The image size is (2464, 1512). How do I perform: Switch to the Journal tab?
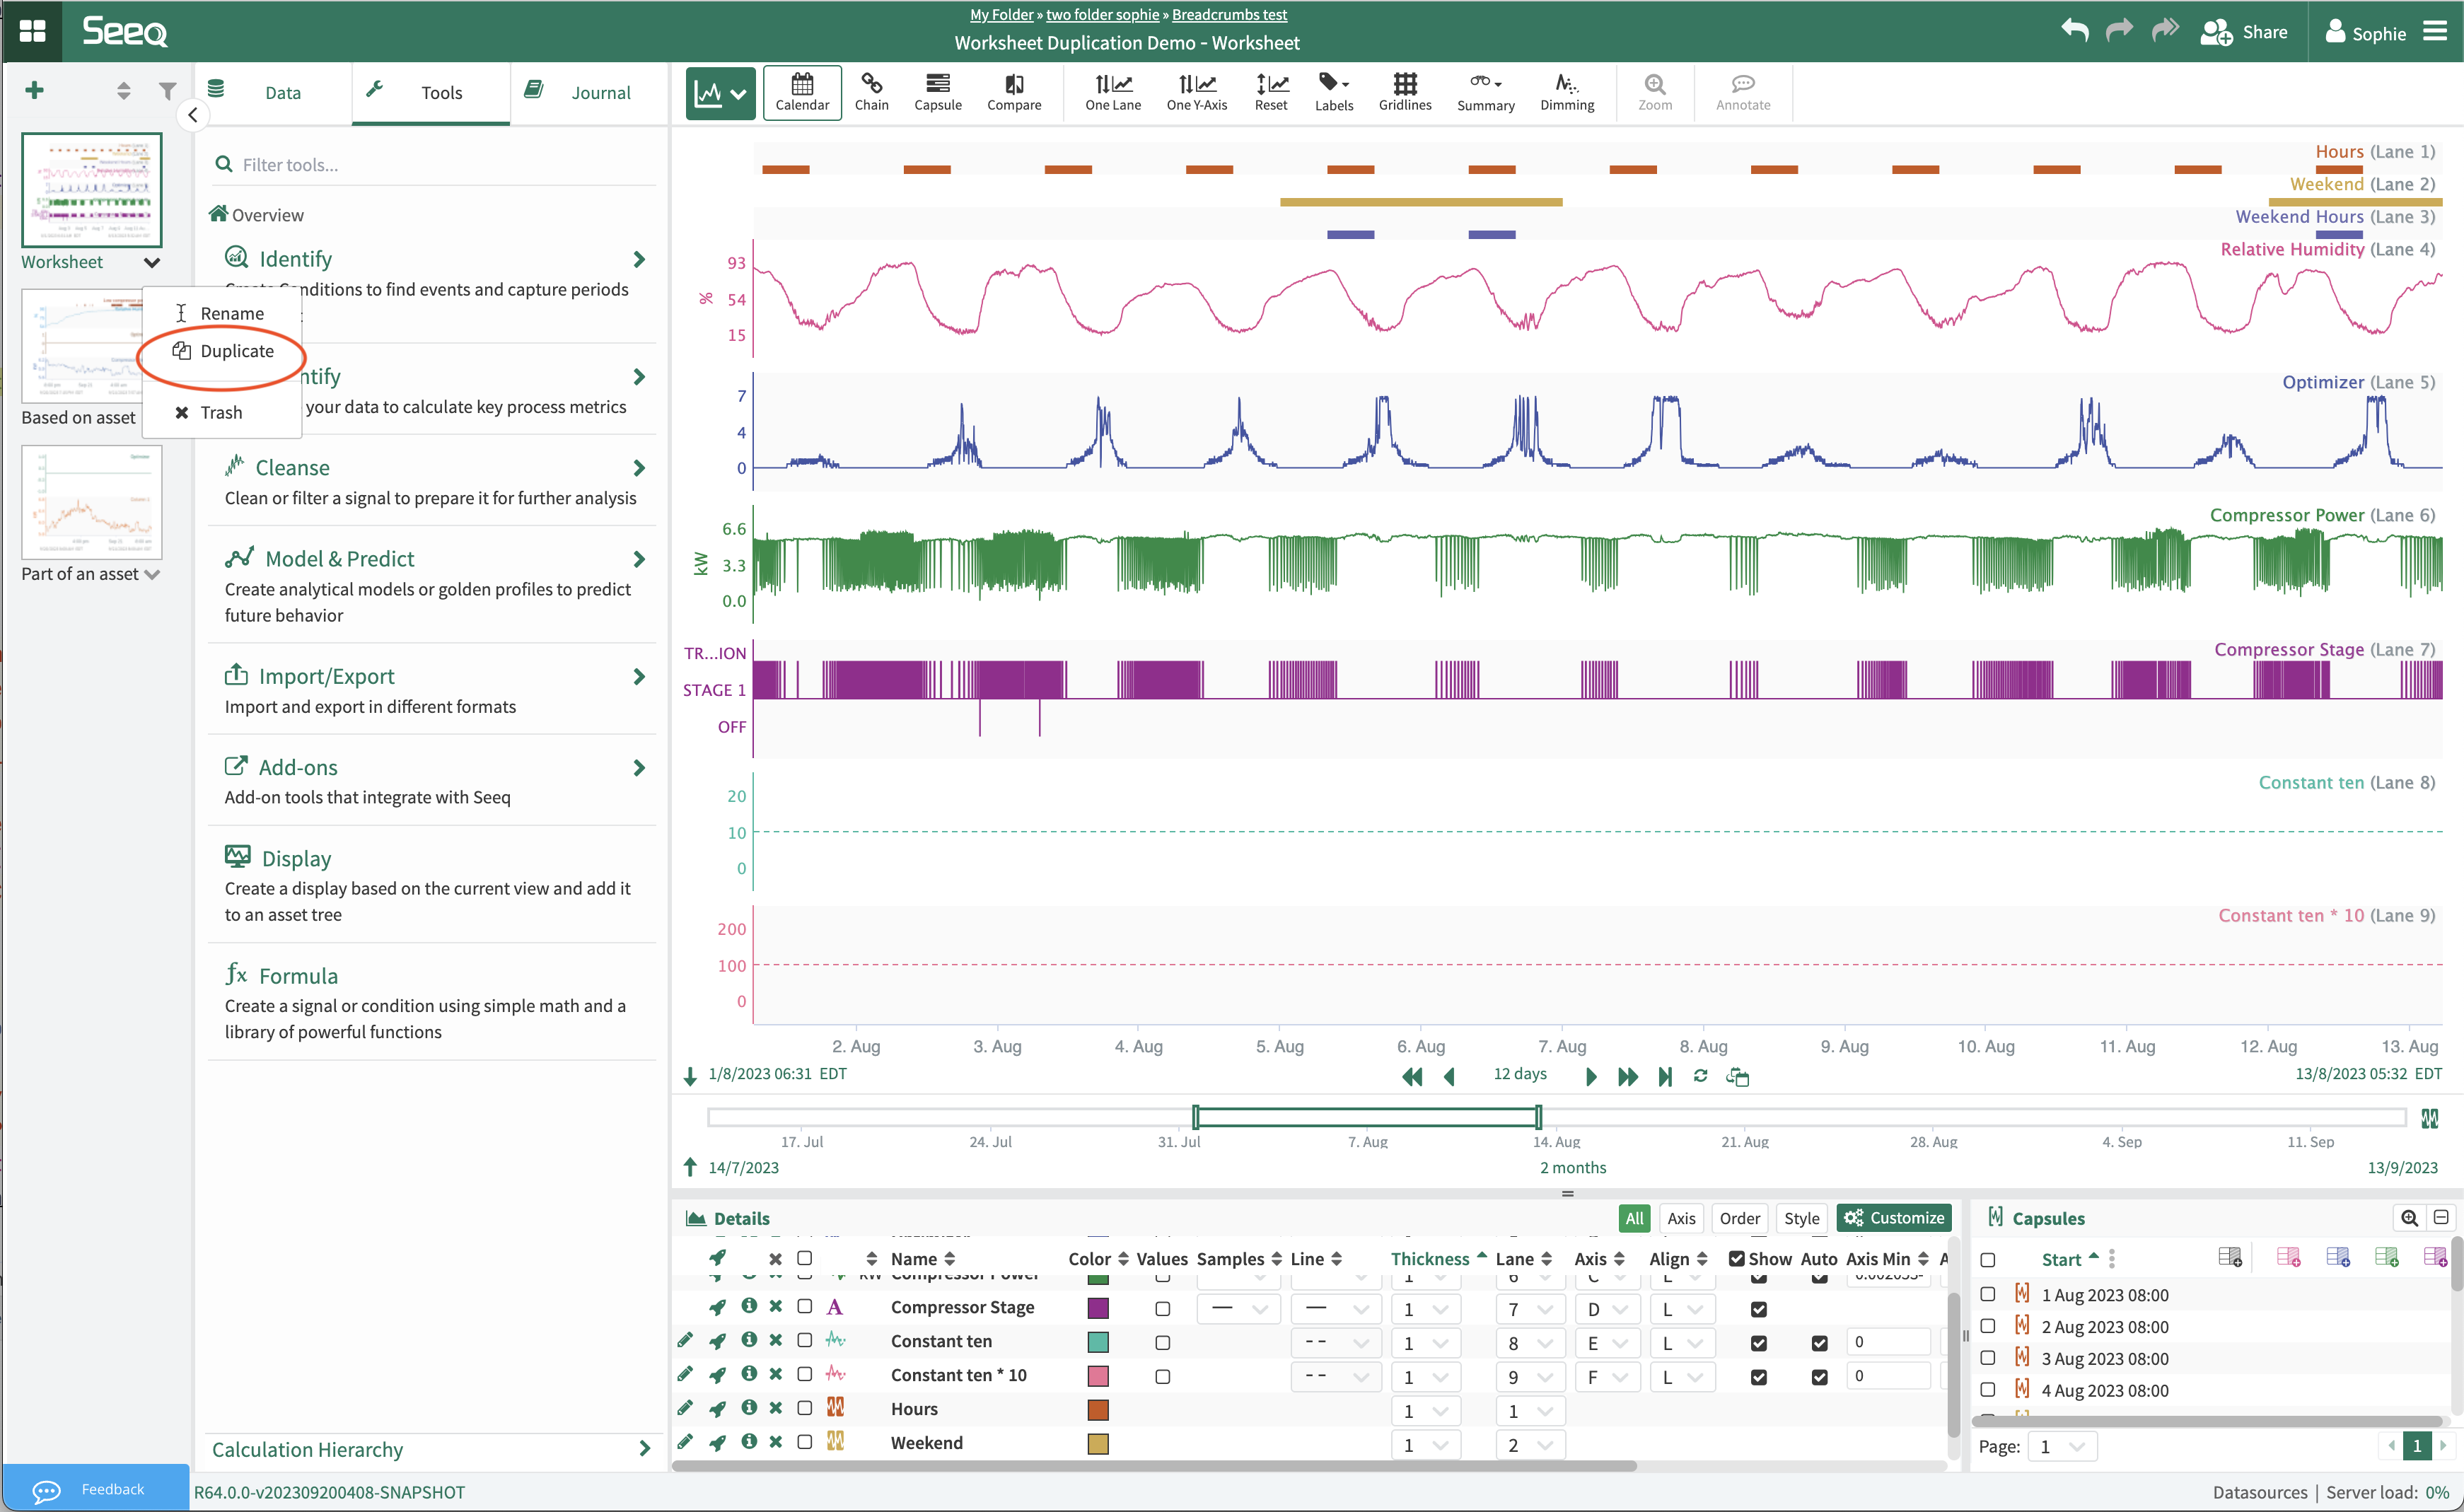[x=599, y=92]
